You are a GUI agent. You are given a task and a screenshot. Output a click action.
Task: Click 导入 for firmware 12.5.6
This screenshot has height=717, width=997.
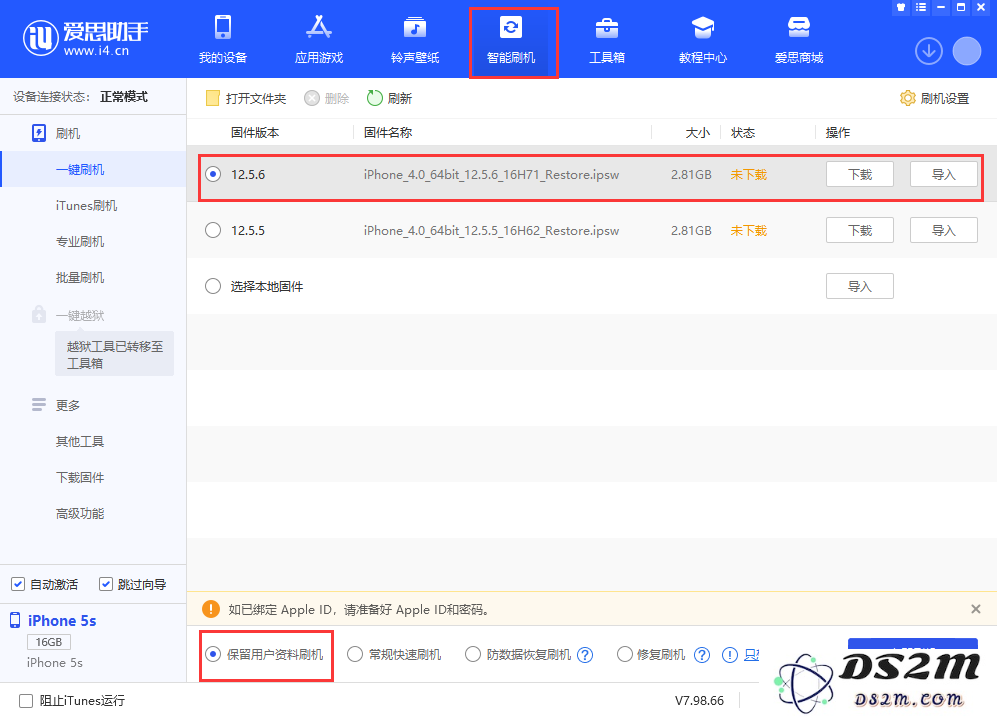[944, 174]
